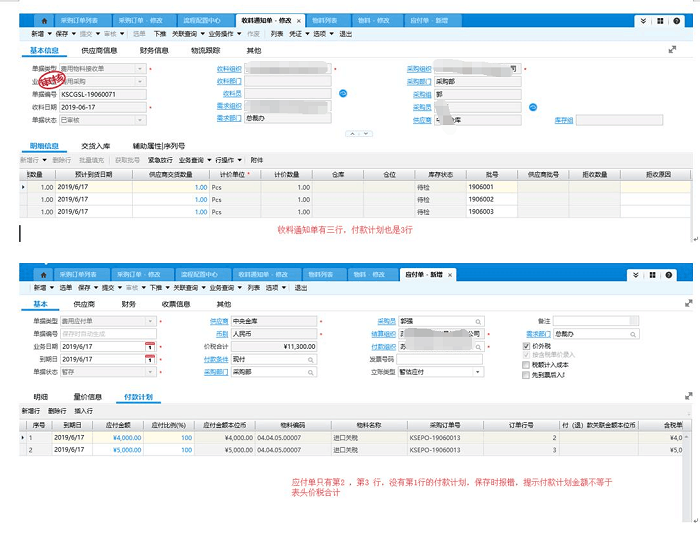Click the home icon tab in lower window
Image resolution: width=700 pixels, height=537 pixels.
[44, 274]
